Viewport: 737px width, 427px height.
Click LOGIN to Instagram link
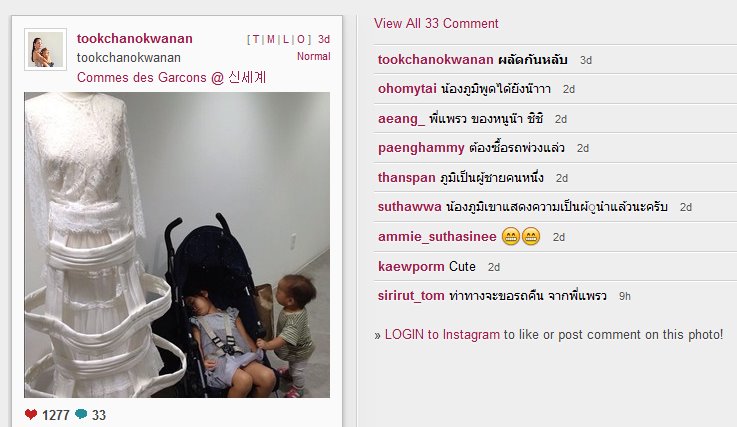442,335
